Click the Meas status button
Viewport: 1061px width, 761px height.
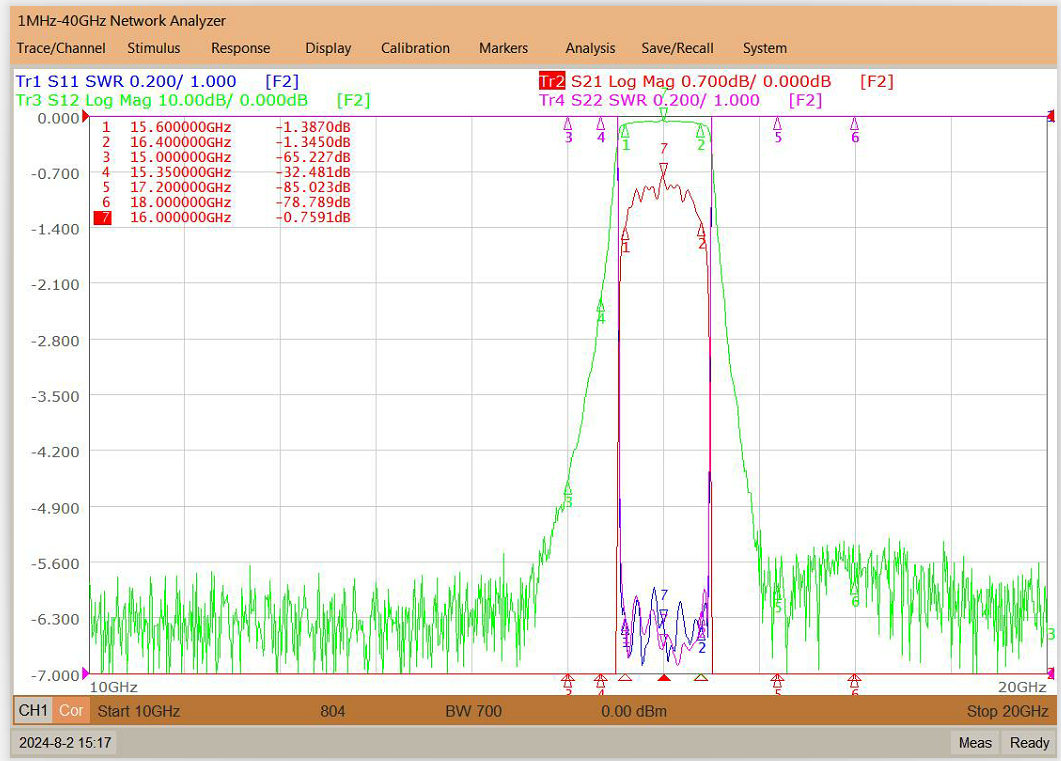click(x=975, y=743)
